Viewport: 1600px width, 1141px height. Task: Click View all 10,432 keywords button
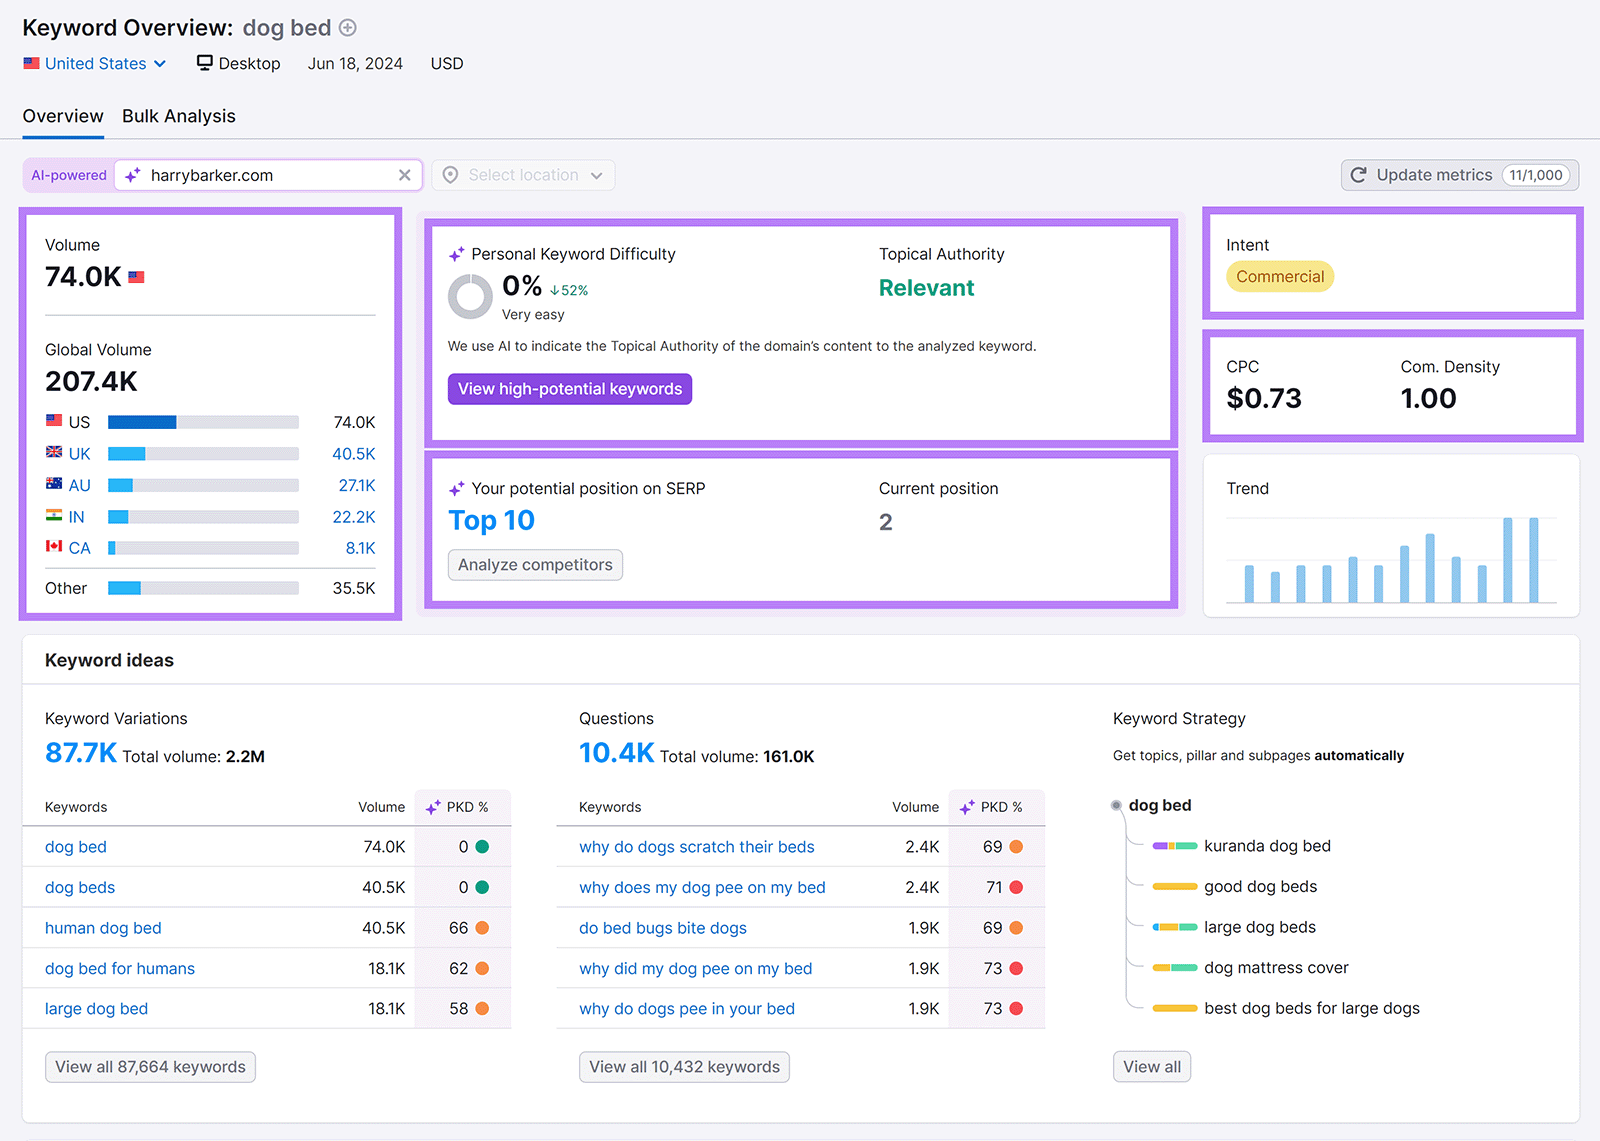pyautogui.click(x=684, y=1067)
